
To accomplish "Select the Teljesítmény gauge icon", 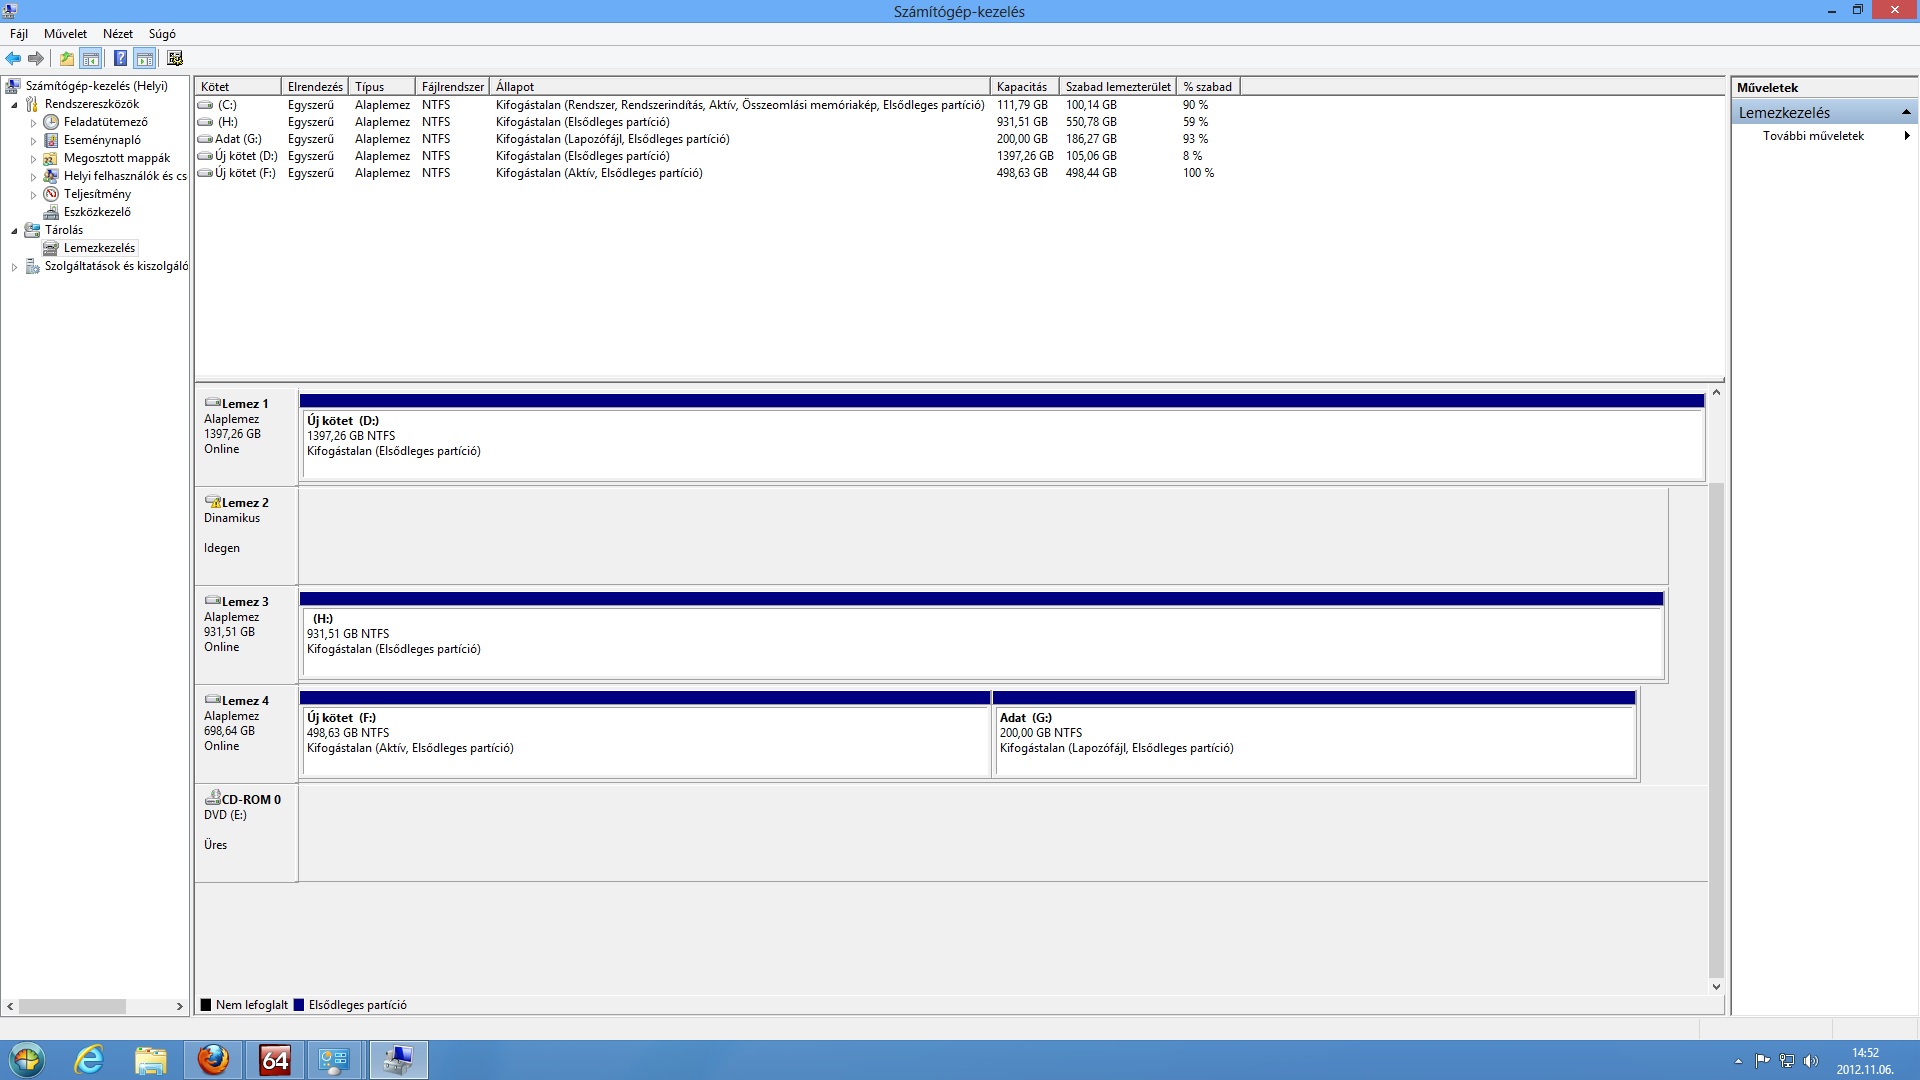I will click(x=51, y=194).
